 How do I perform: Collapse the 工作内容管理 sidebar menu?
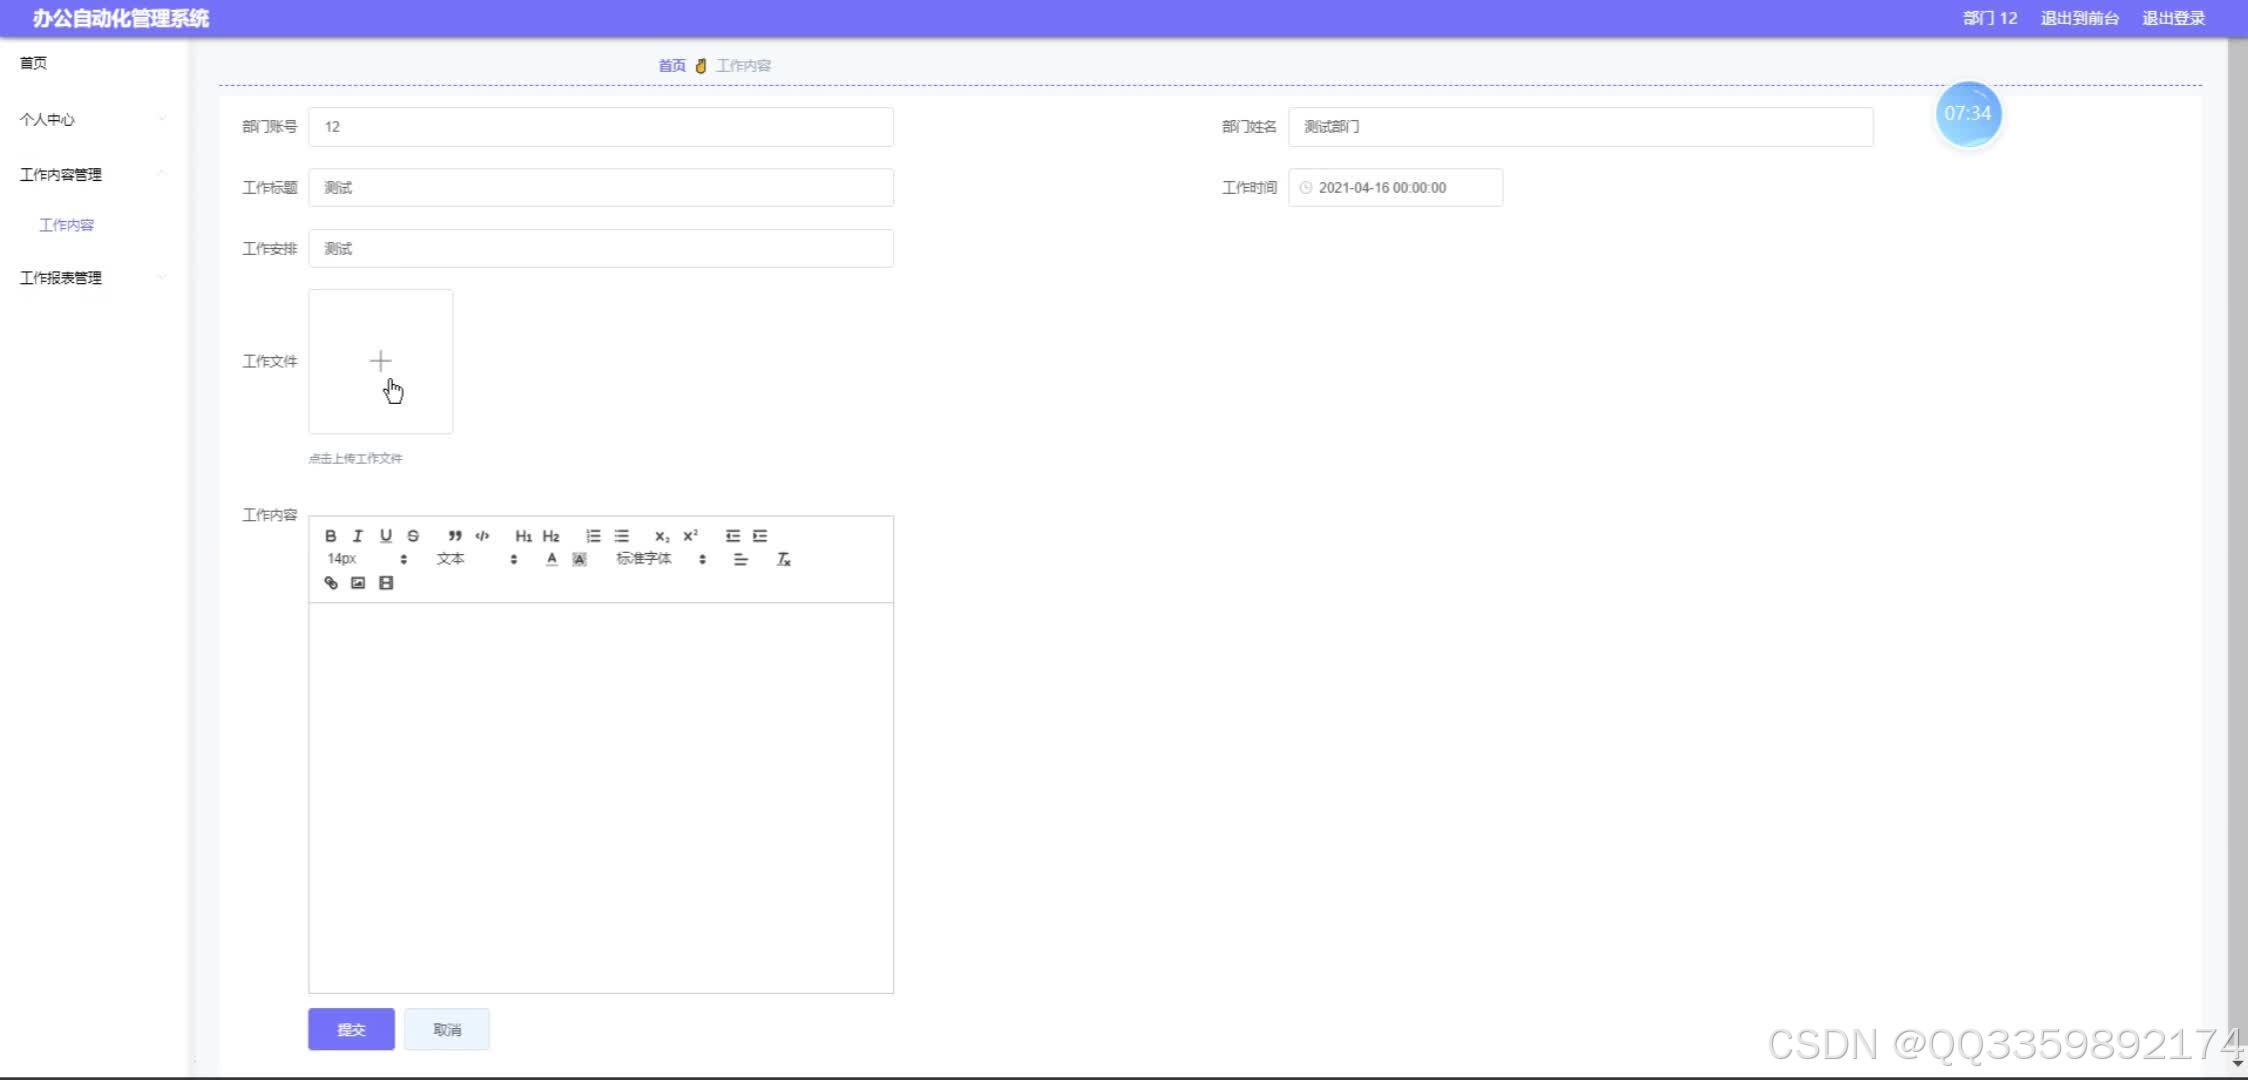coord(93,174)
